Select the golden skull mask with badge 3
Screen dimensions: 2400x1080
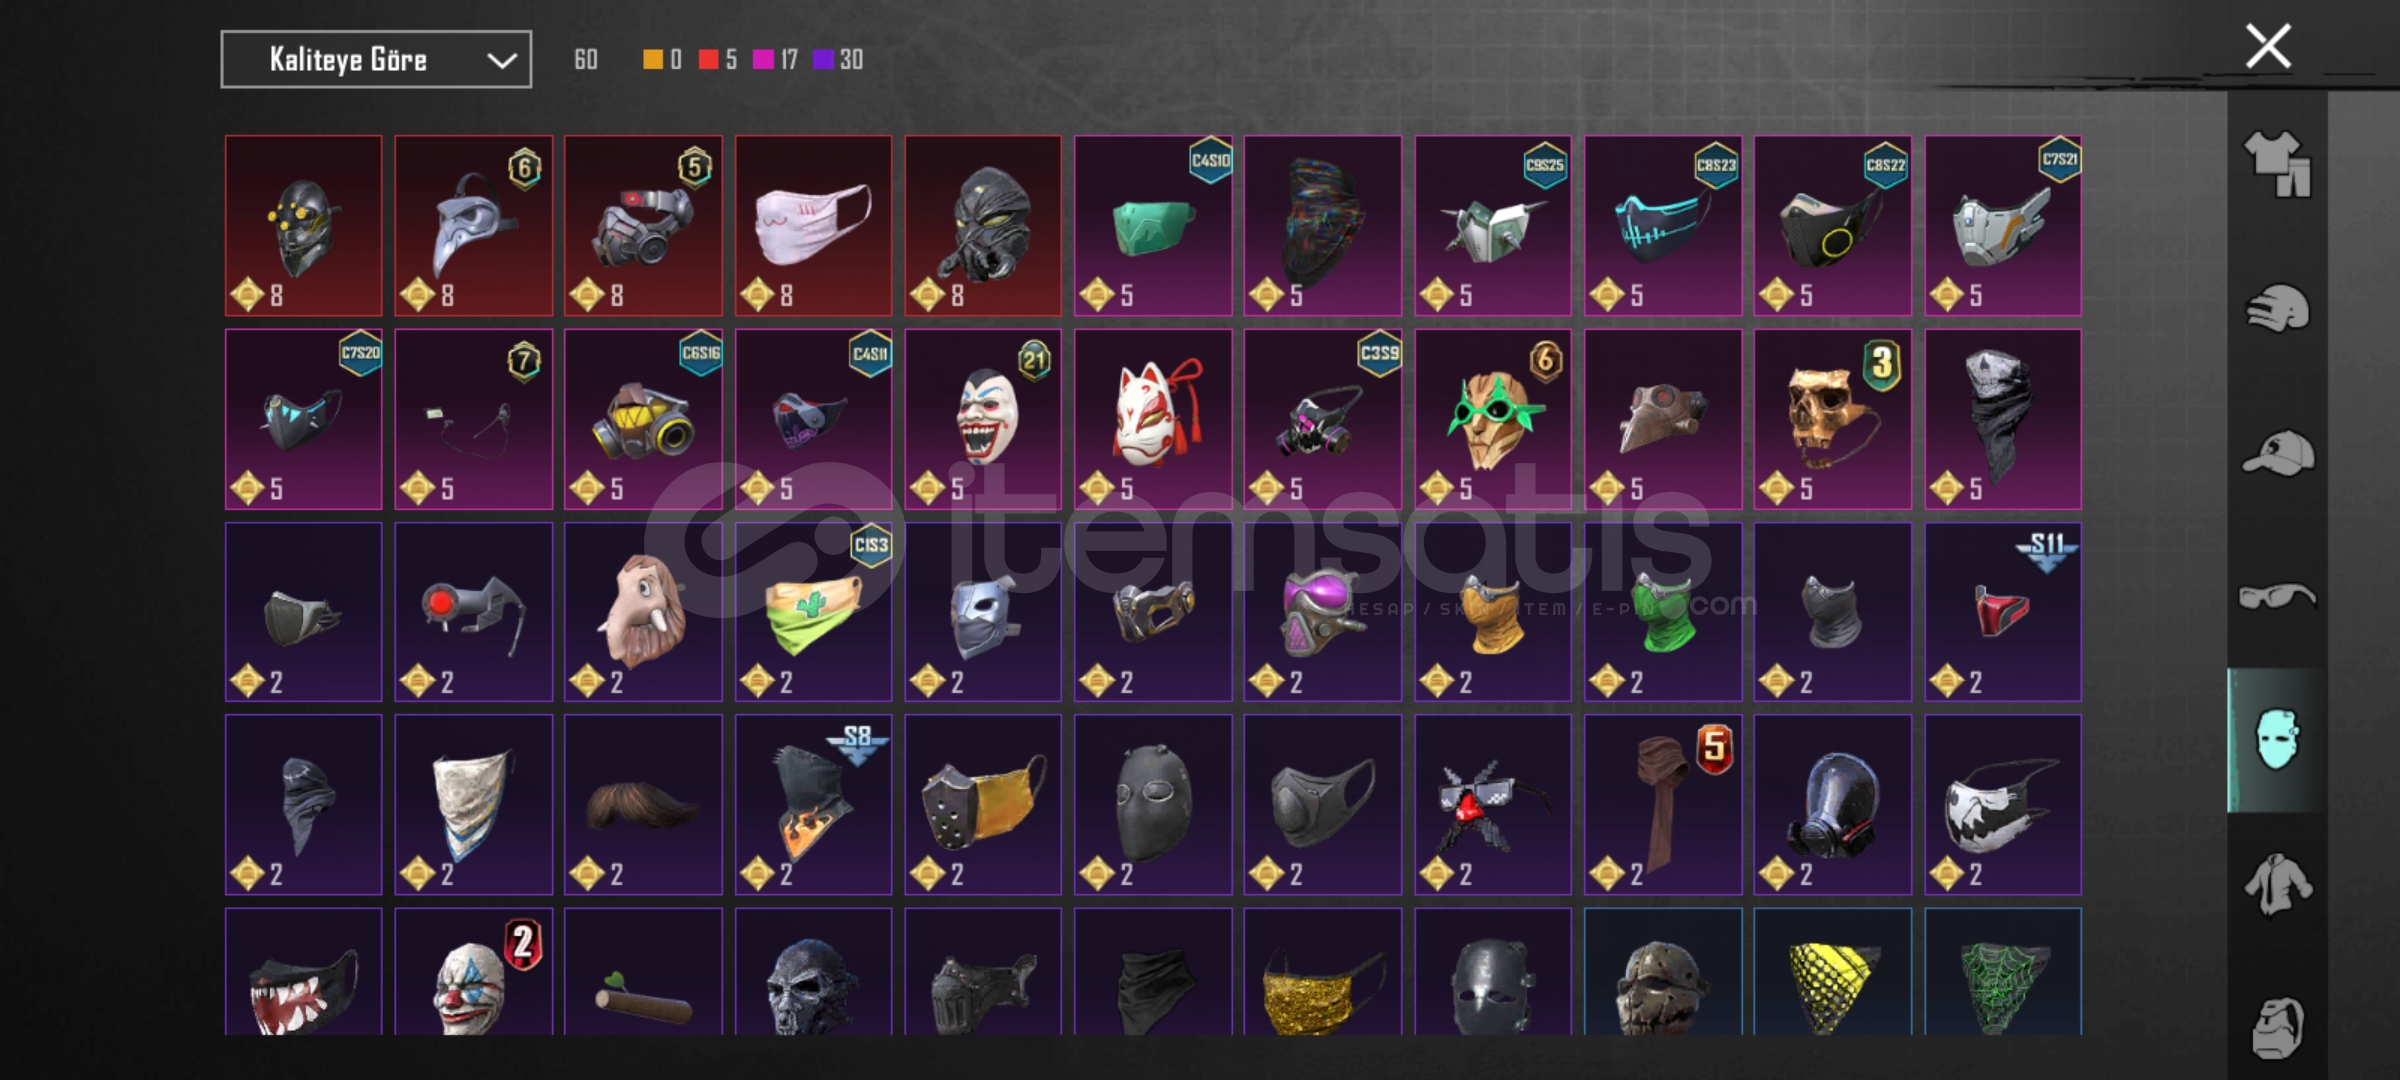point(1832,419)
